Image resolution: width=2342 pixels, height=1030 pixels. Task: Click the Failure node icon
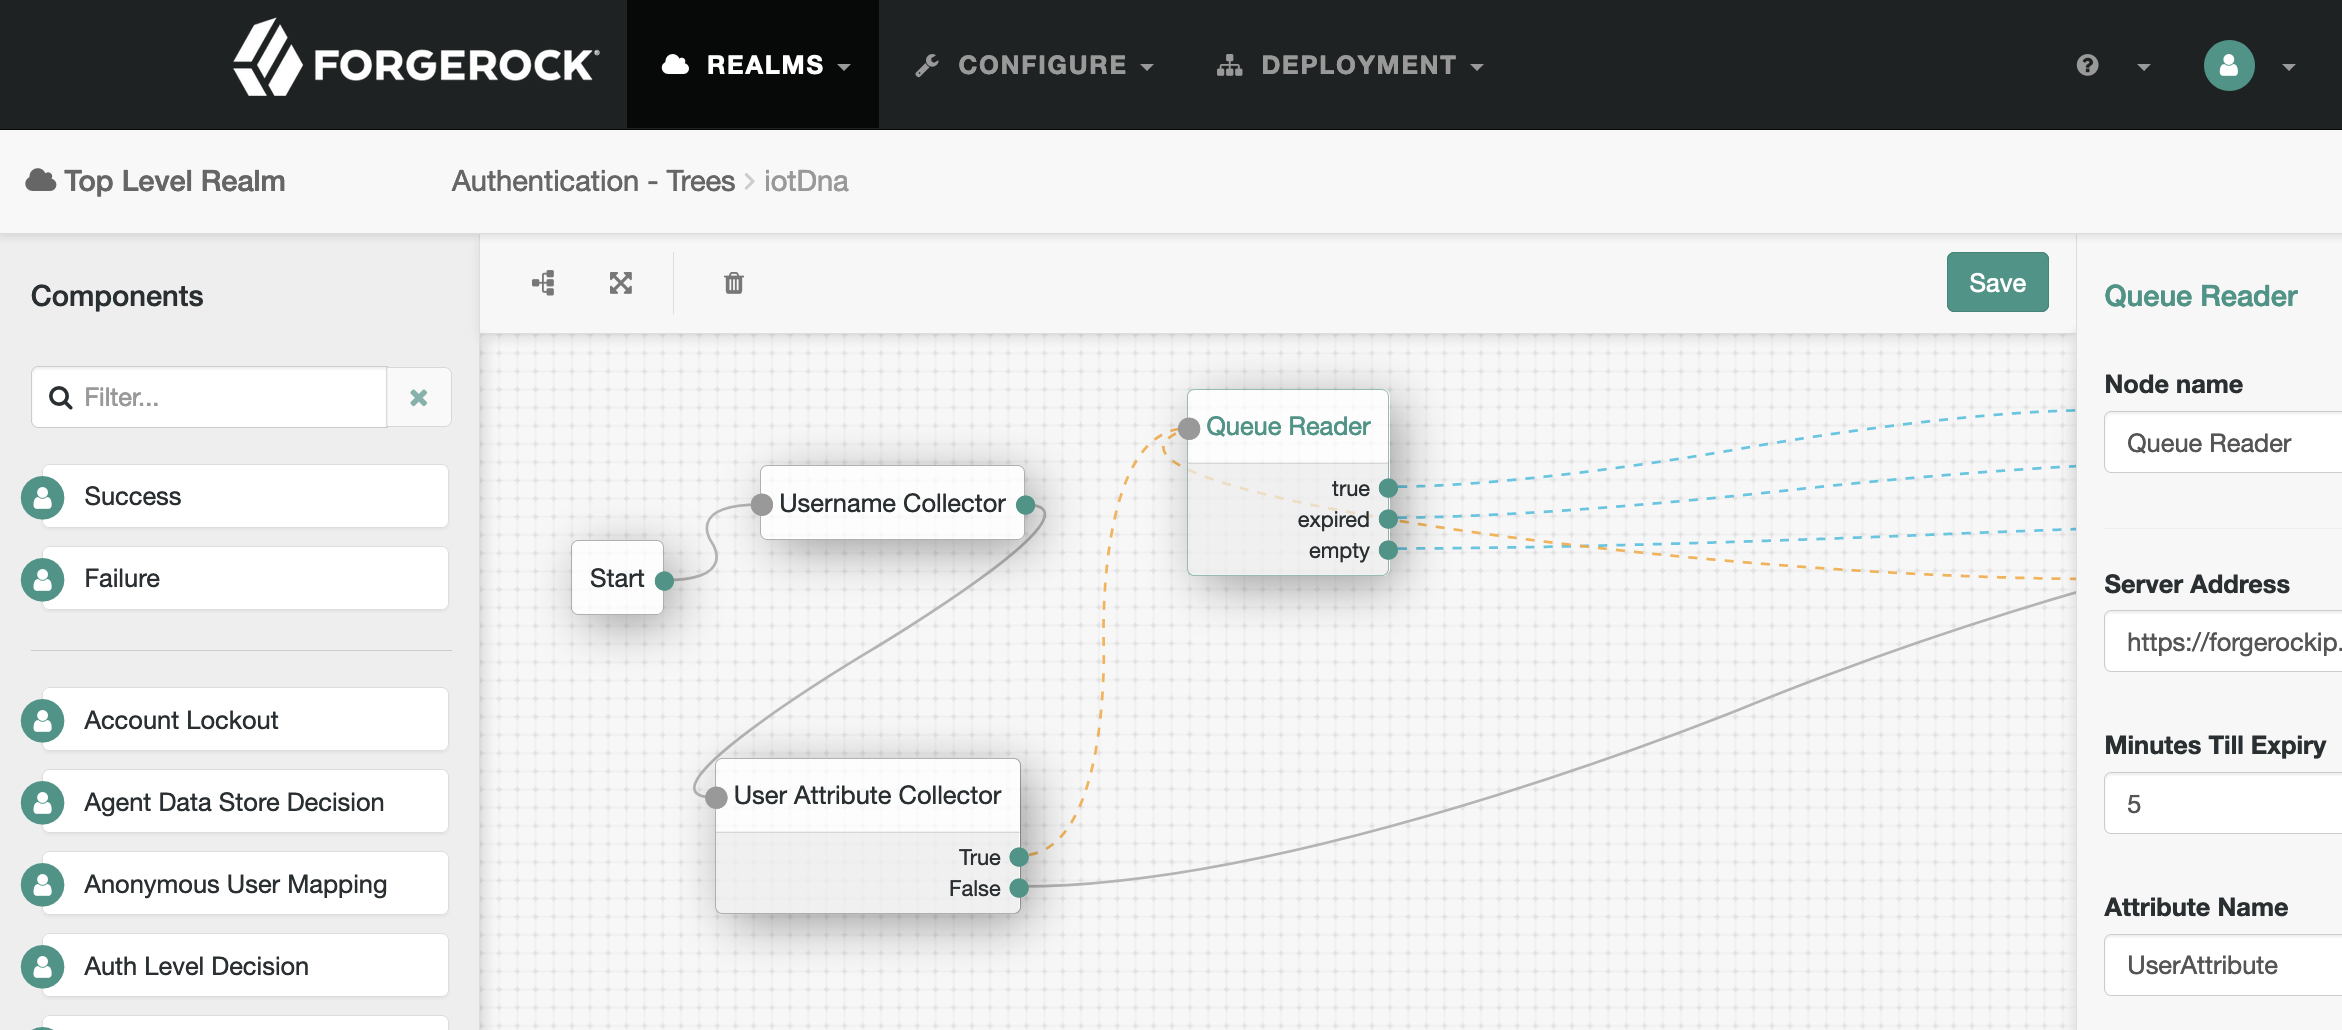pyautogui.click(x=42, y=579)
